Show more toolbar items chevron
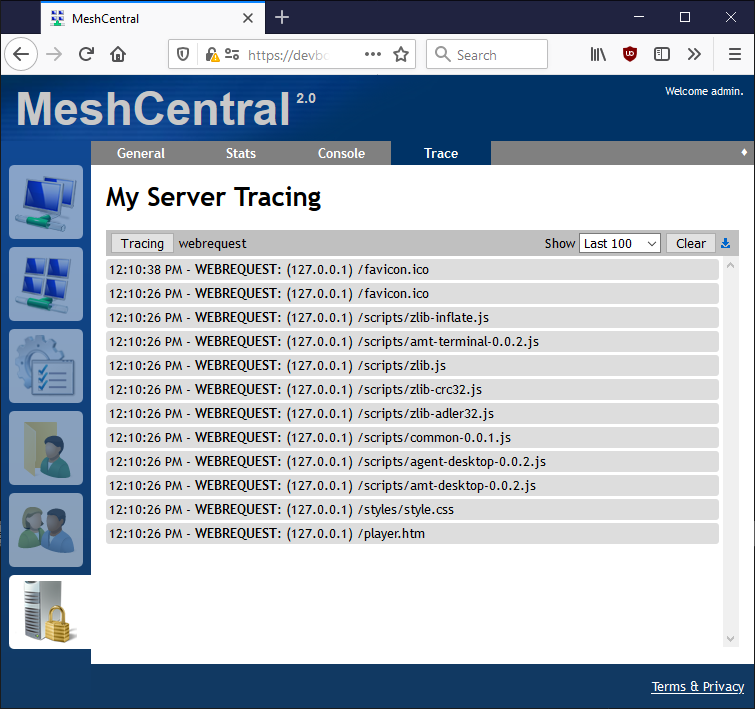This screenshot has height=709, width=755. [x=694, y=54]
